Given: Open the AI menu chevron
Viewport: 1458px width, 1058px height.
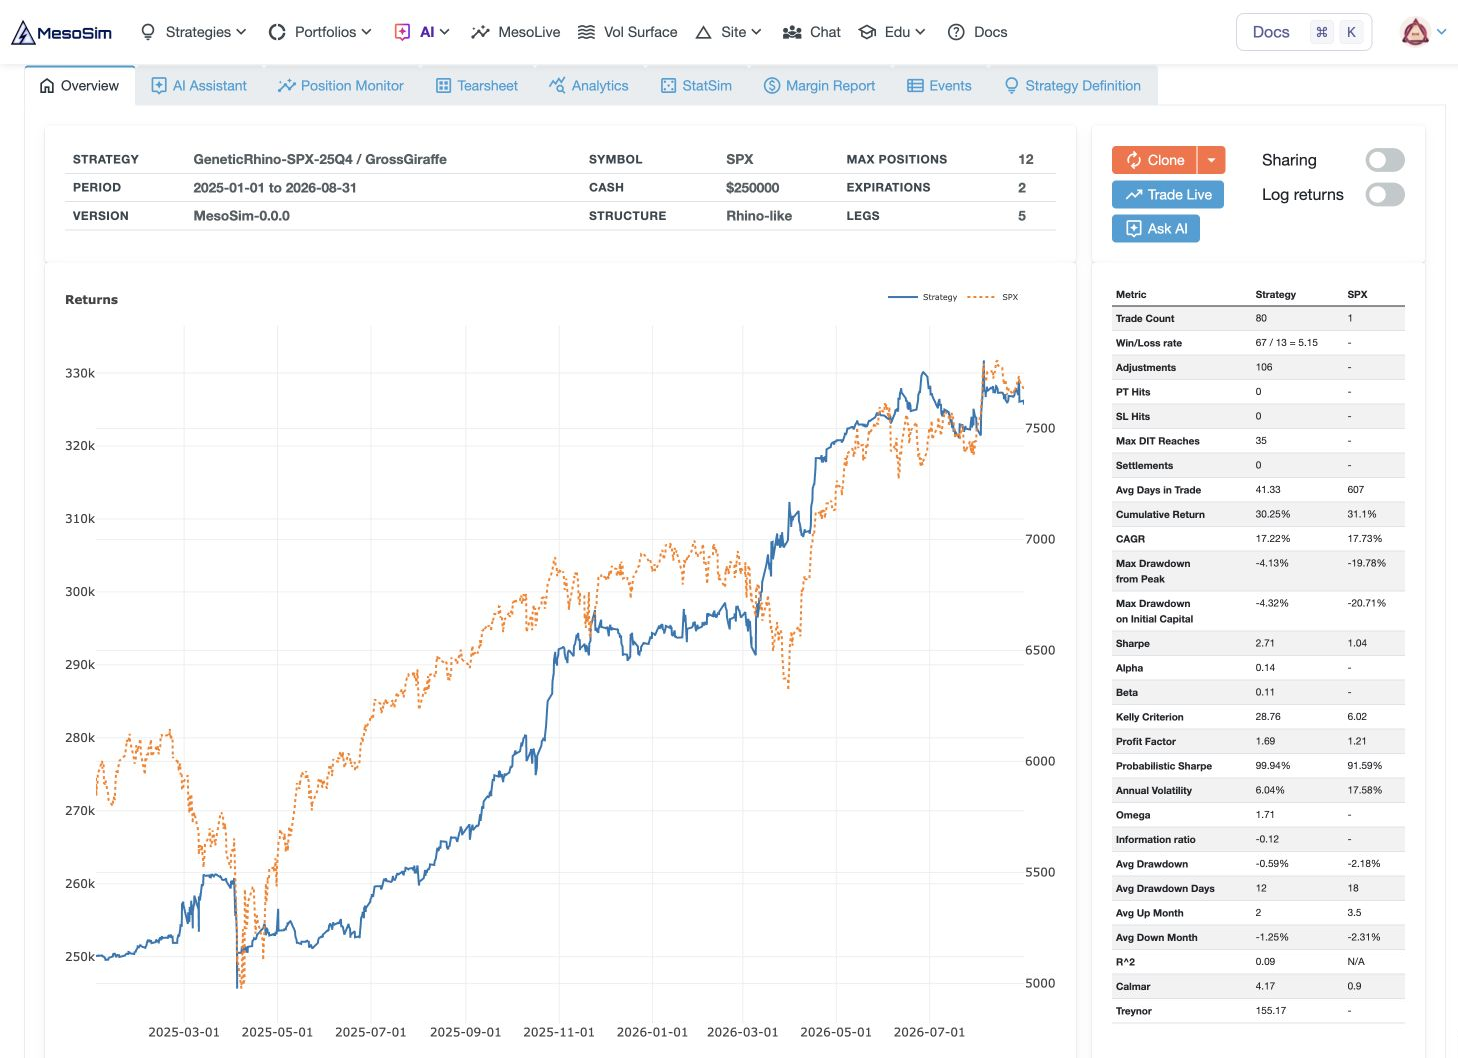Looking at the screenshot, I should point(444,32).
